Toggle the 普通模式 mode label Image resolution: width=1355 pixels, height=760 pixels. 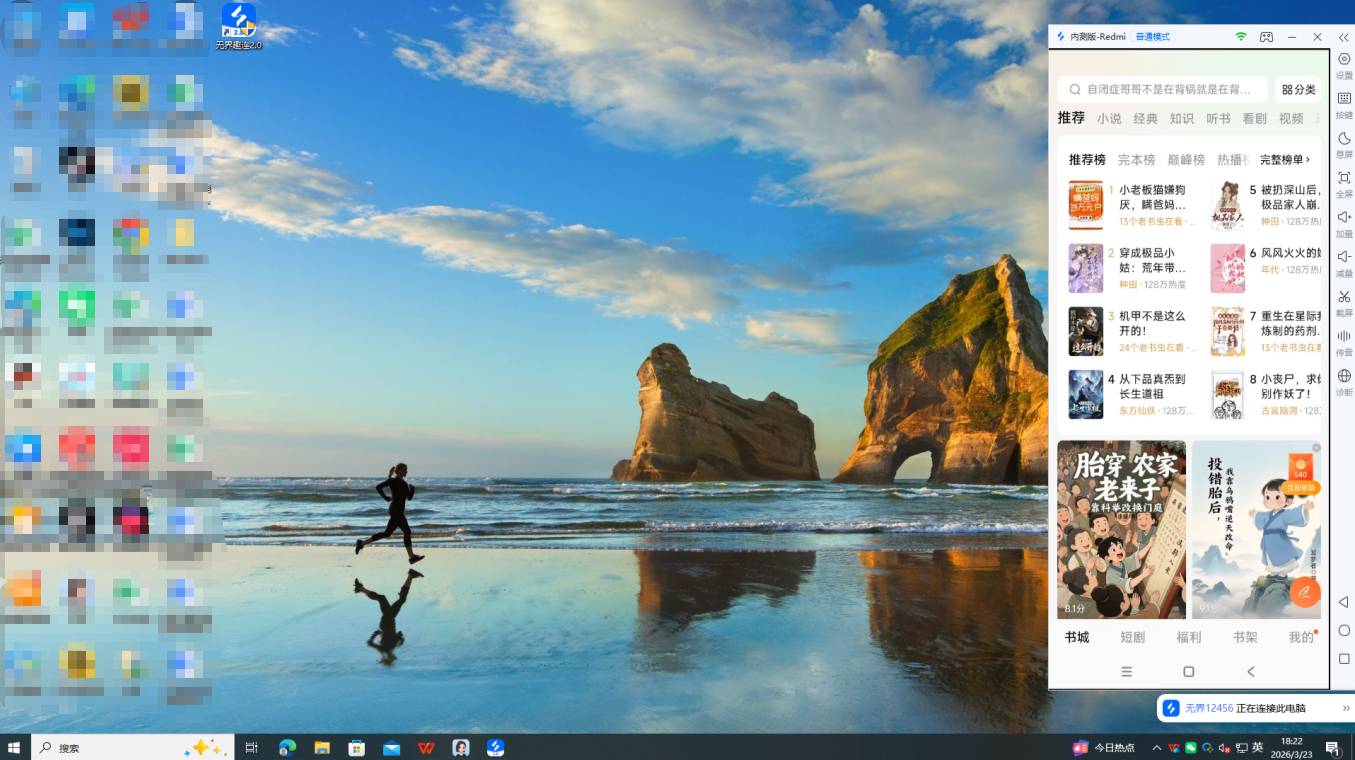1152,37
